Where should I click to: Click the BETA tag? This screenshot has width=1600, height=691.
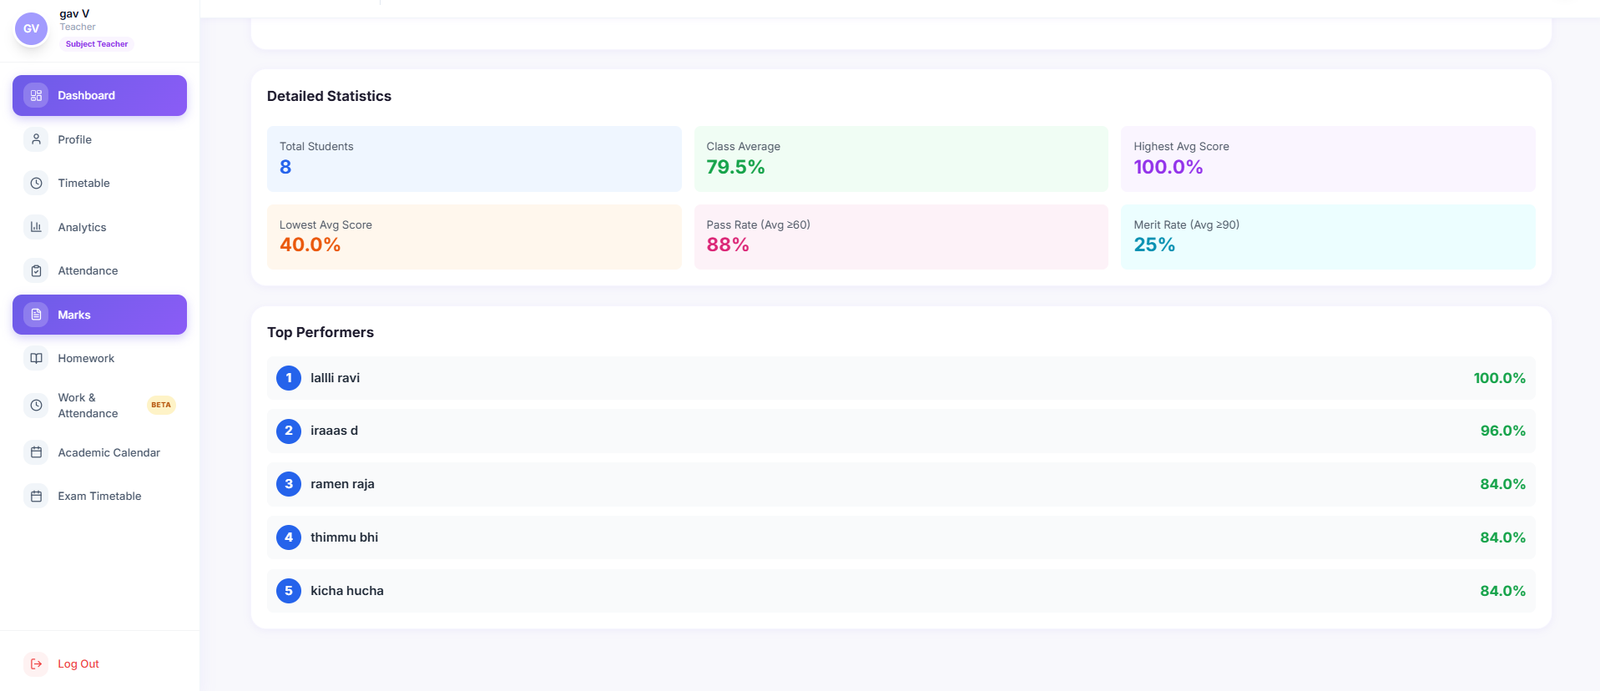[x=161, y=405]
